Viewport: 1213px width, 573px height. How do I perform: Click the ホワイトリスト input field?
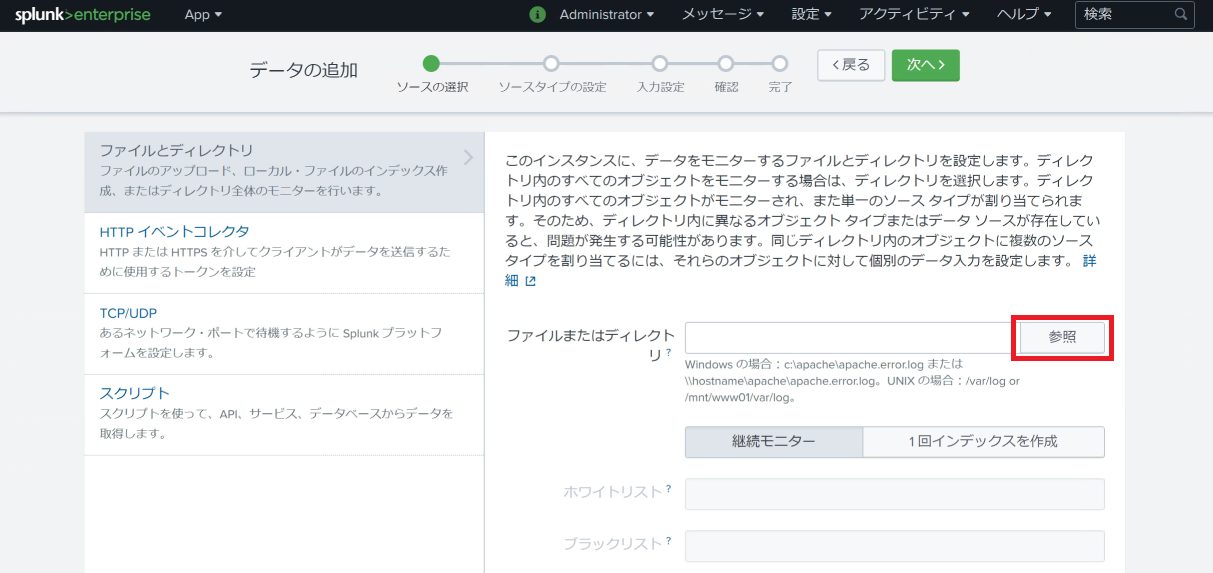[x=895, y=494]
